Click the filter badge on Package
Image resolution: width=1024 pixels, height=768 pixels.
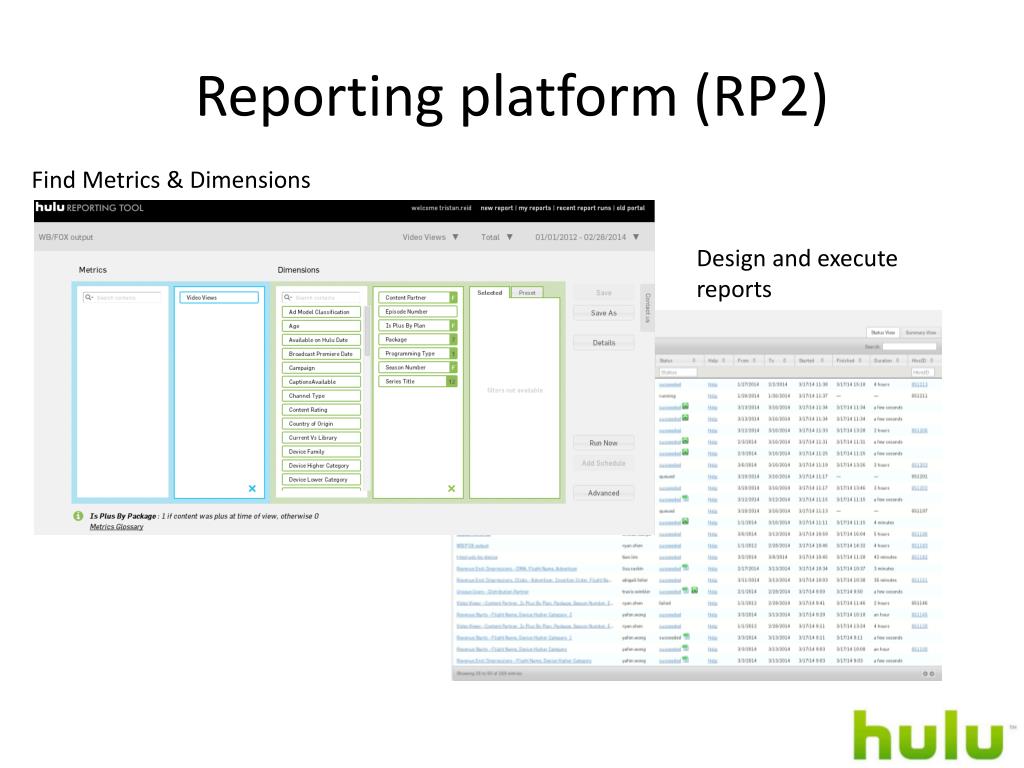tap(453, 340)
